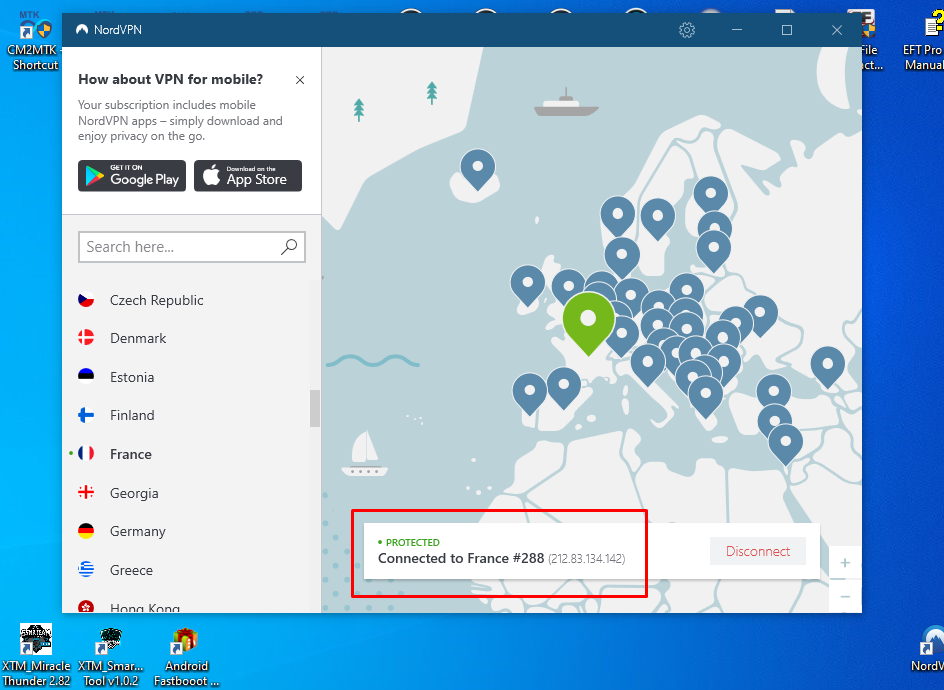Click the search magnifier icon
This screenshot has height=690, width=944.
tap(289, 246)
